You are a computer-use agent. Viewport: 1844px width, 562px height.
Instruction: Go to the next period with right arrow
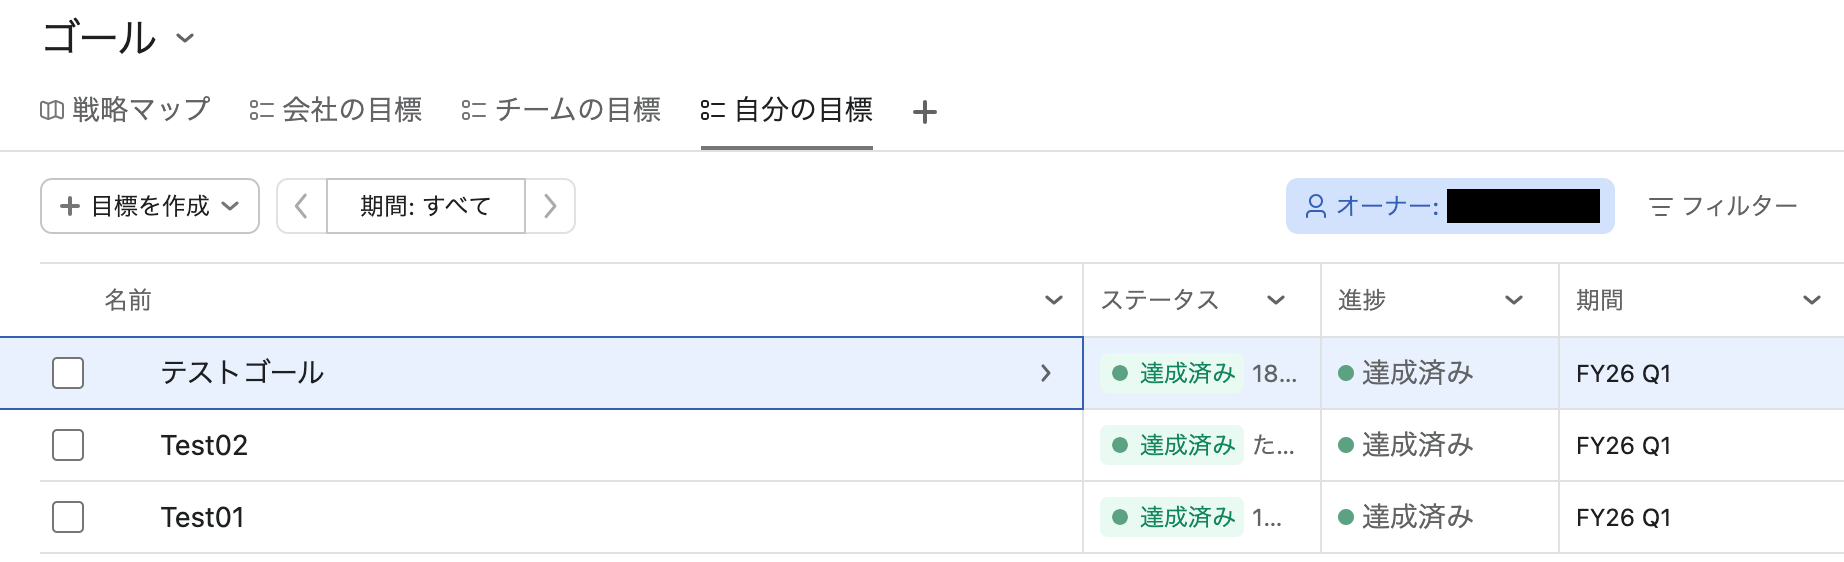(550, 206)
